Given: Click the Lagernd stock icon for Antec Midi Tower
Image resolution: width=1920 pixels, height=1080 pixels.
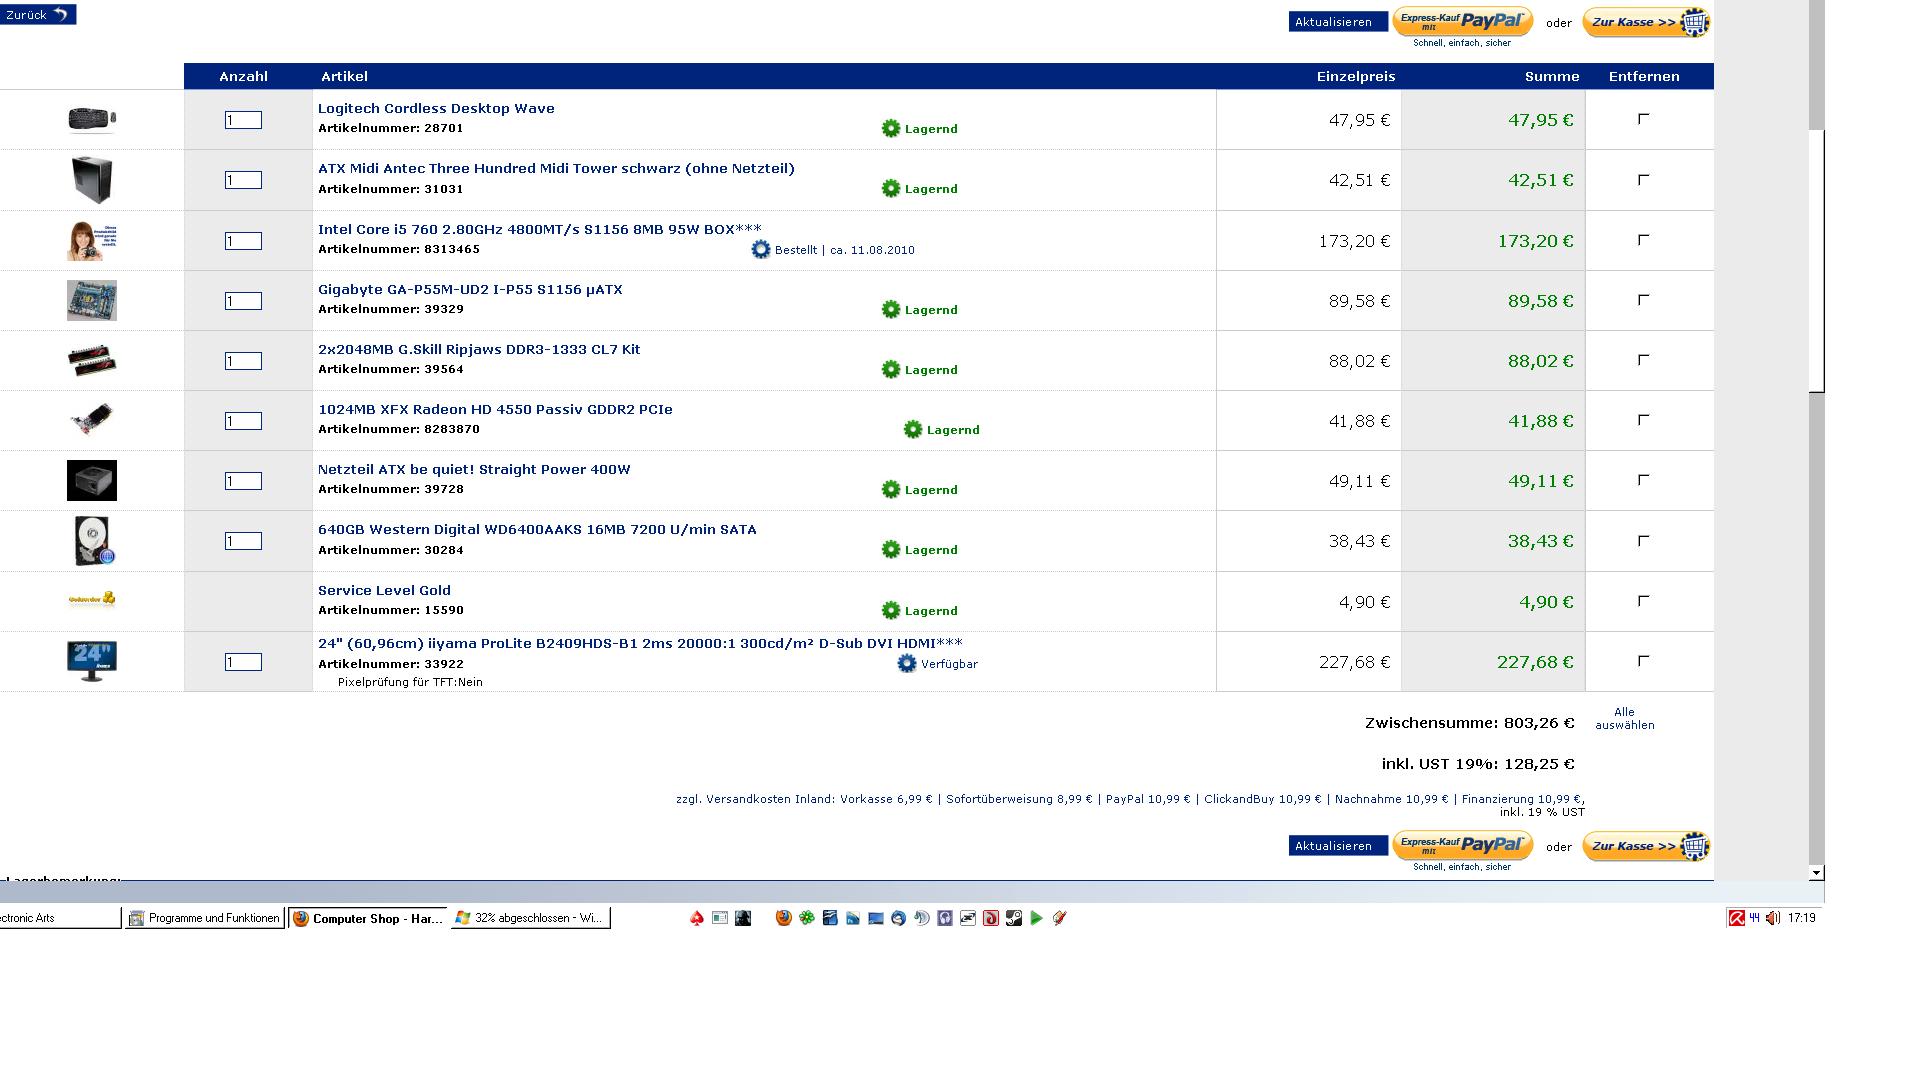Looking at the screenshot, I should (891, 188).
